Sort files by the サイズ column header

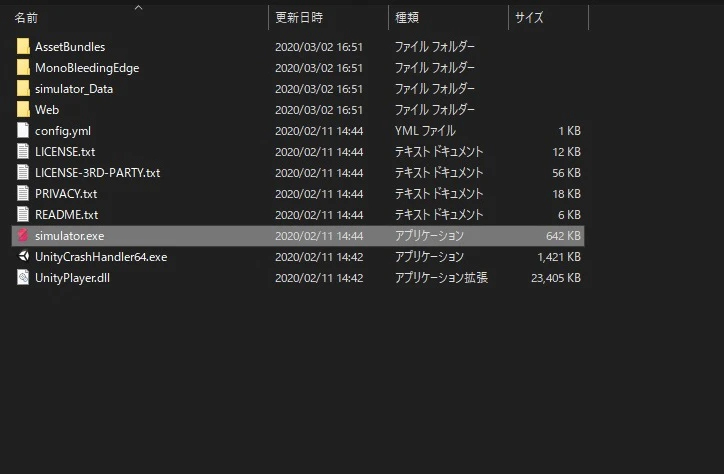[x=529, y=18]
